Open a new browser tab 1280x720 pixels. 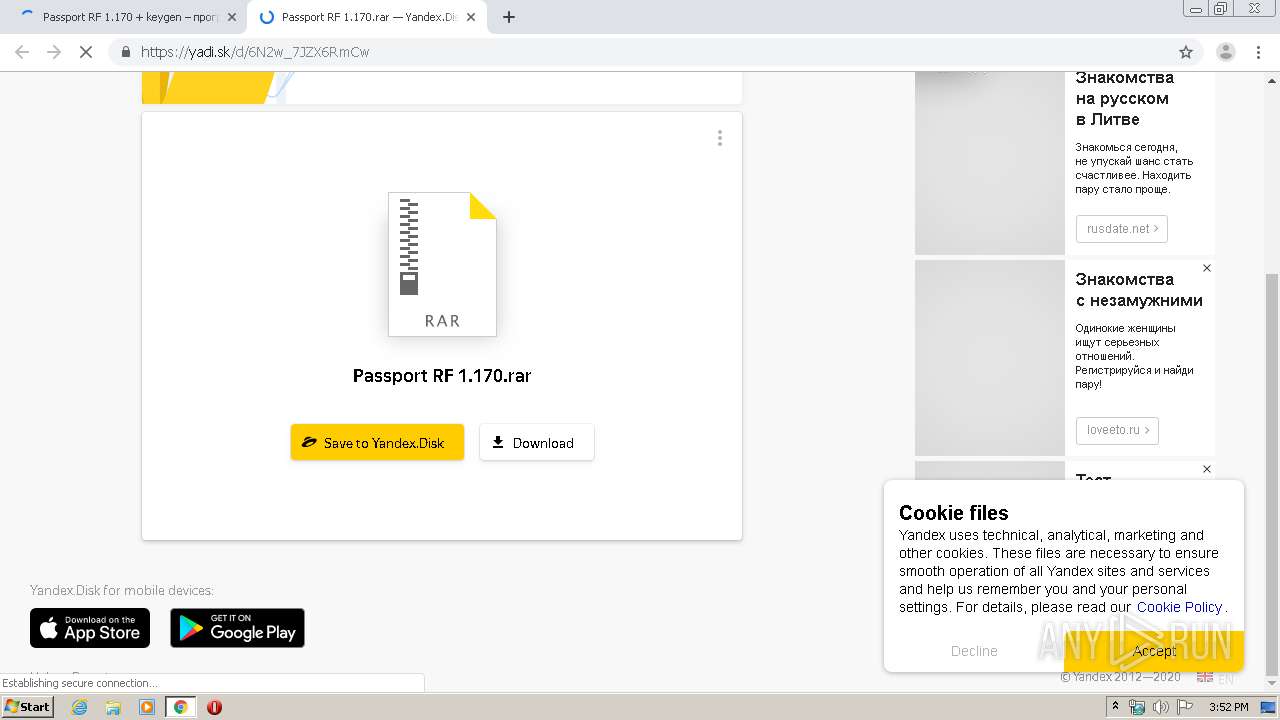click(x=508, y=17)
